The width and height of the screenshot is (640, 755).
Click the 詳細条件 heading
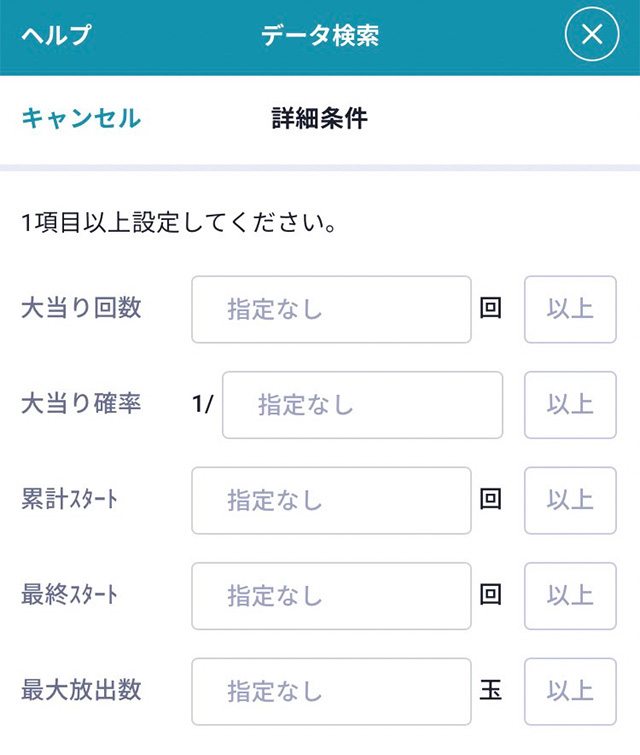coord(319,119)
